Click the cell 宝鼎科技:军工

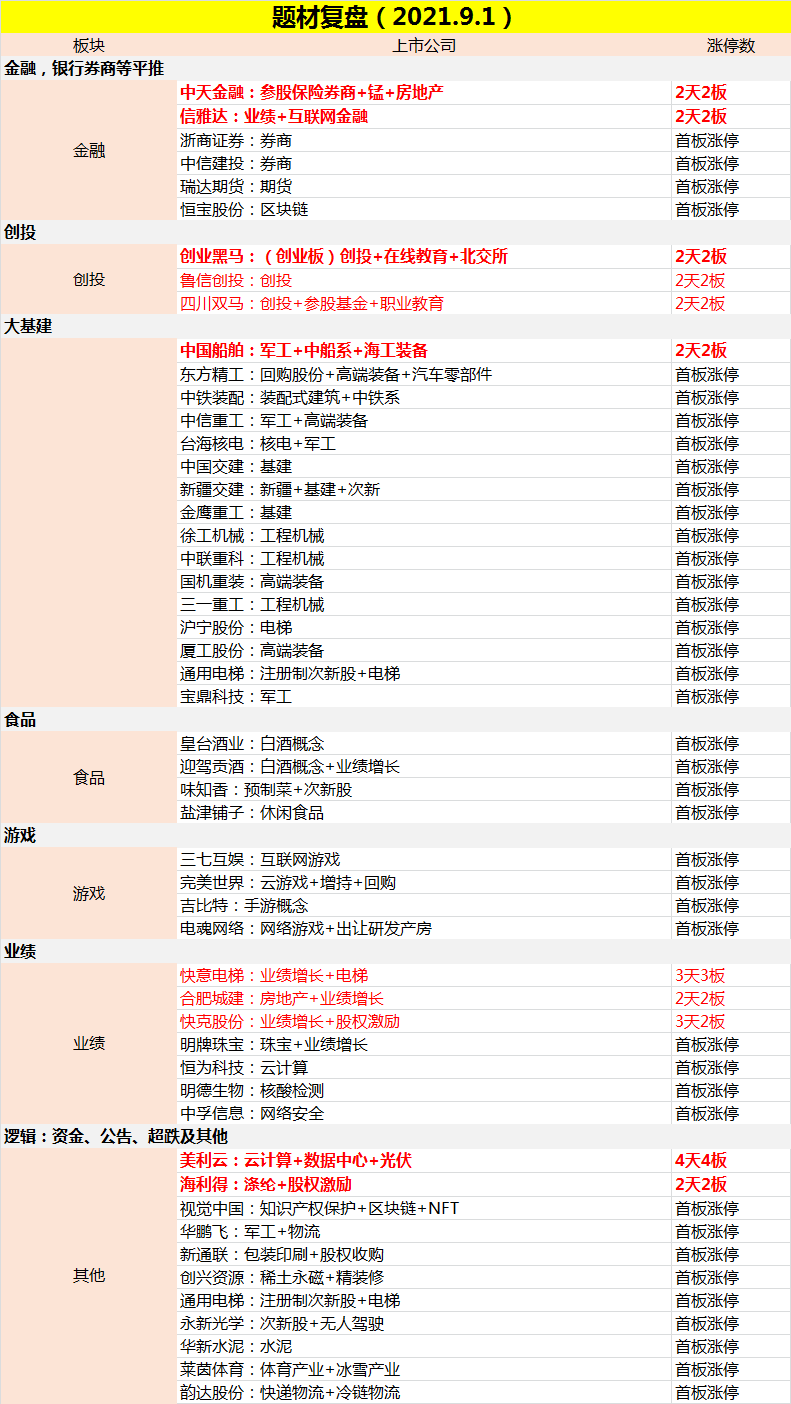click(424, 696)
